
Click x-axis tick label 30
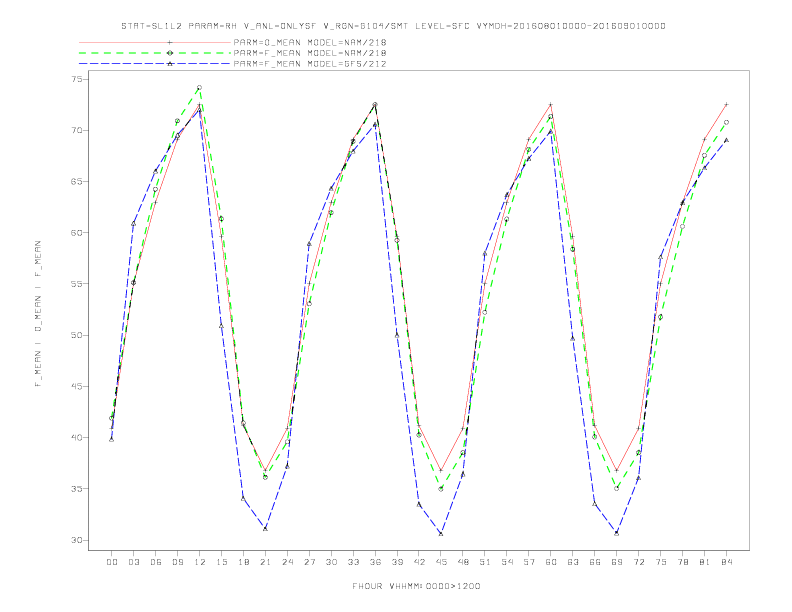331,562
